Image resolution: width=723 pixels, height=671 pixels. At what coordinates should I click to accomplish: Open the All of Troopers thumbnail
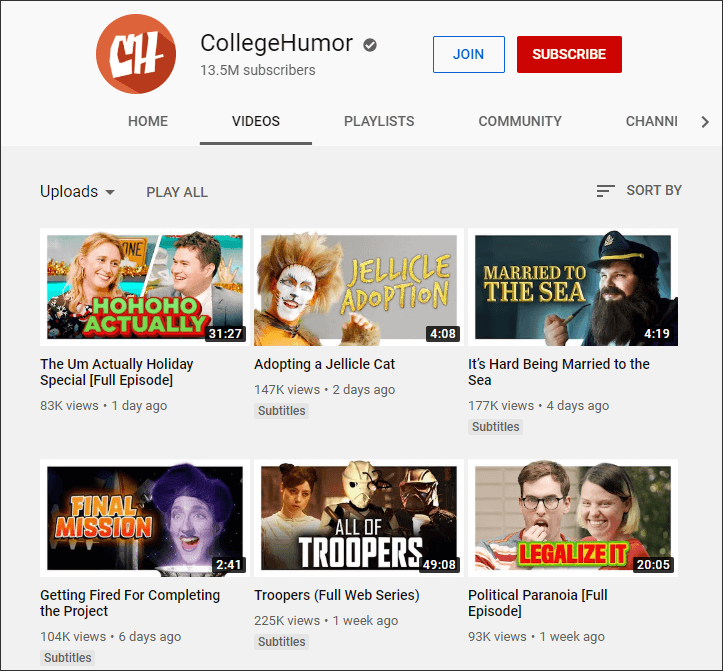[x=359, y=518]
